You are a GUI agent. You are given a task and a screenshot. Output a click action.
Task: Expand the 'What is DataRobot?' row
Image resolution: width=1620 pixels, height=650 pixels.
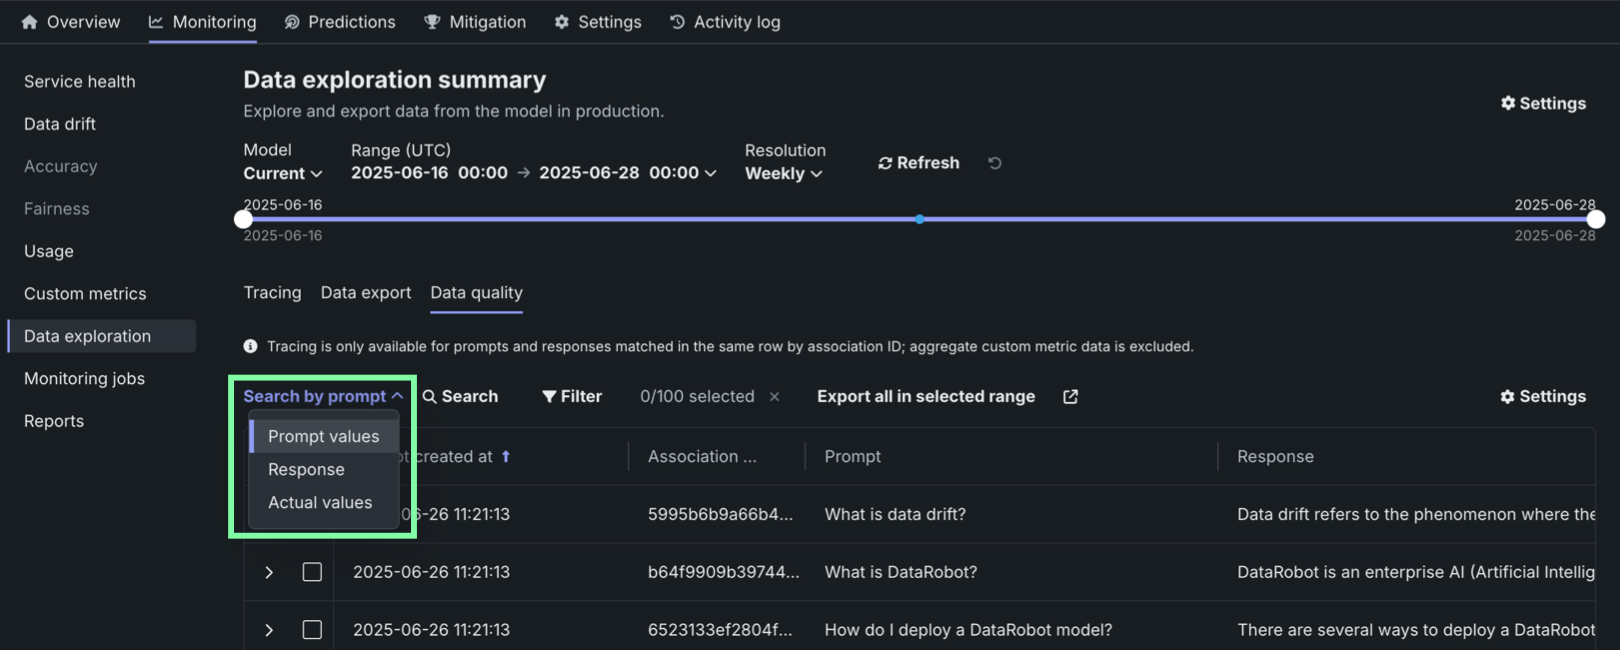click(269, 572)
